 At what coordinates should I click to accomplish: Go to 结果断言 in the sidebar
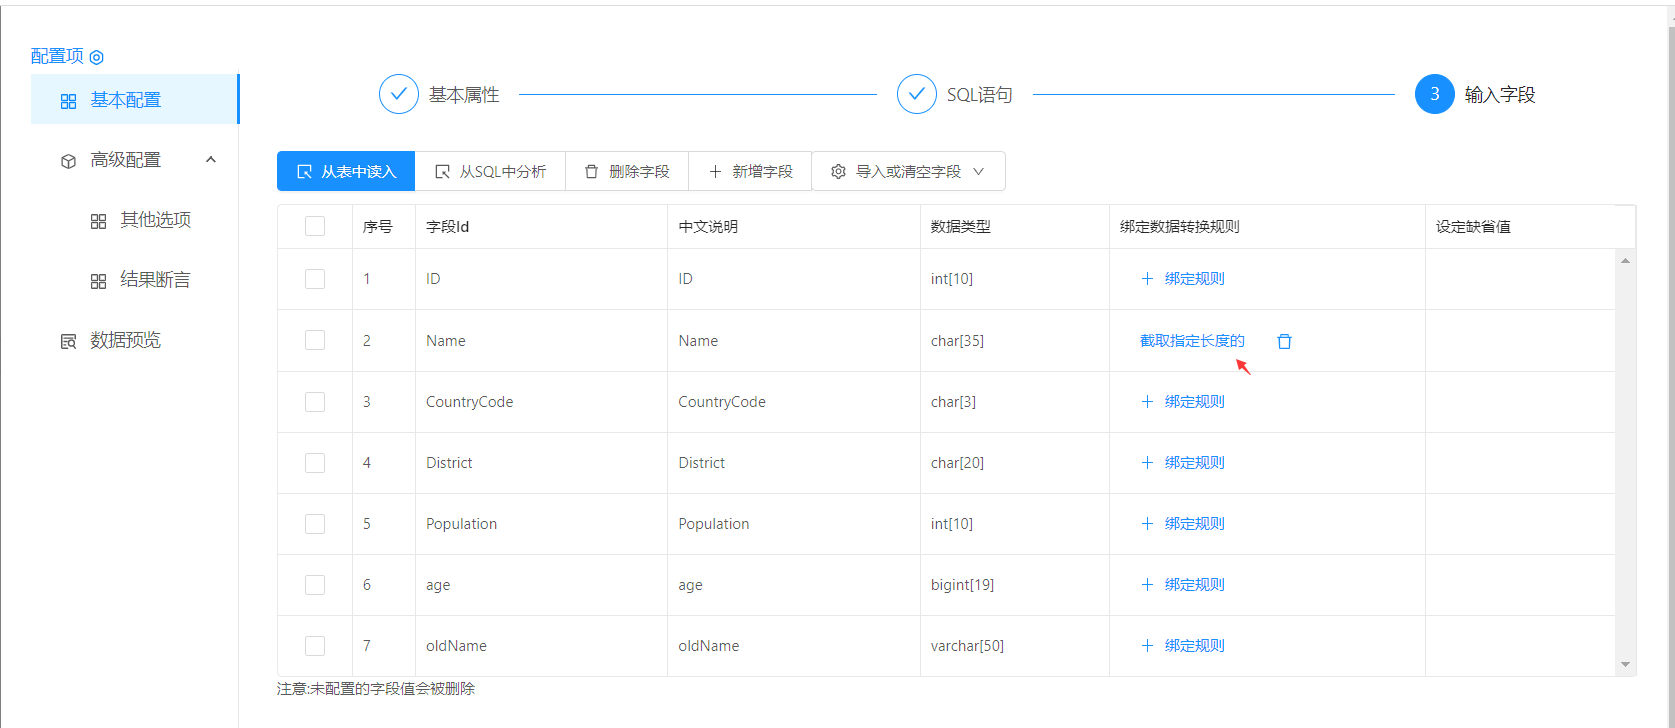[x=155, y=281]
